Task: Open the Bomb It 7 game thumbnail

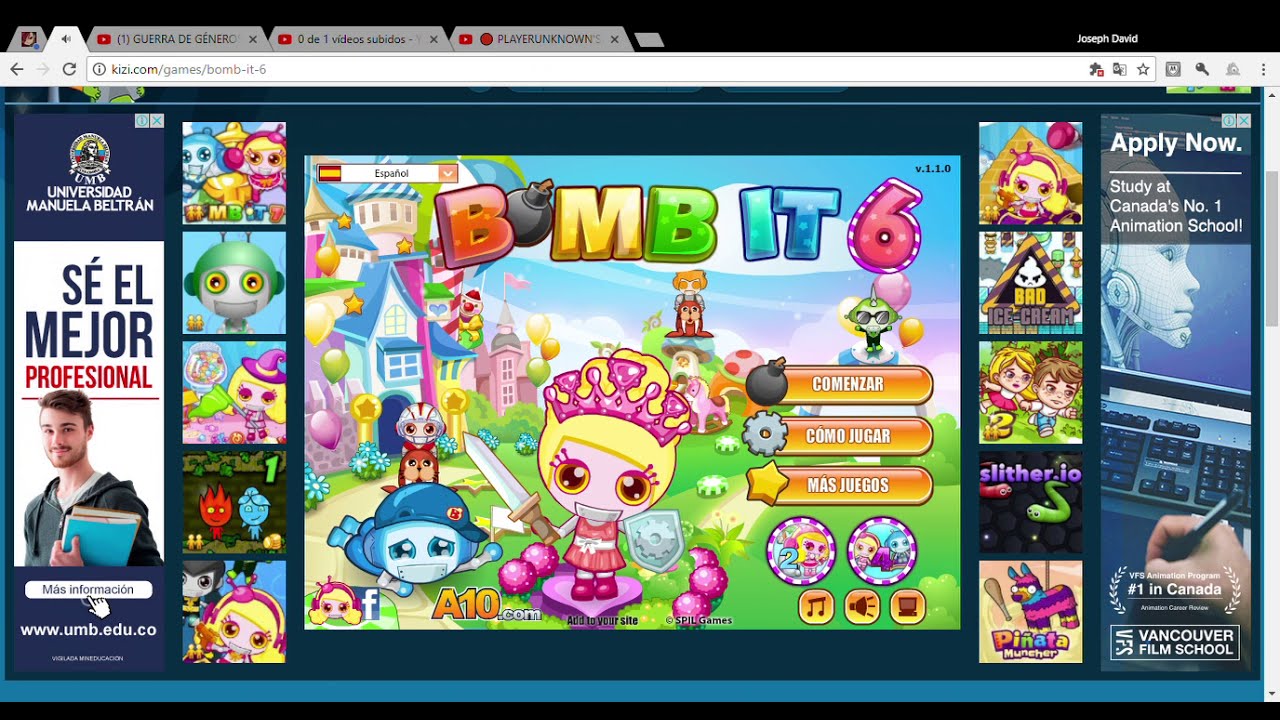Action: (234, 173)
